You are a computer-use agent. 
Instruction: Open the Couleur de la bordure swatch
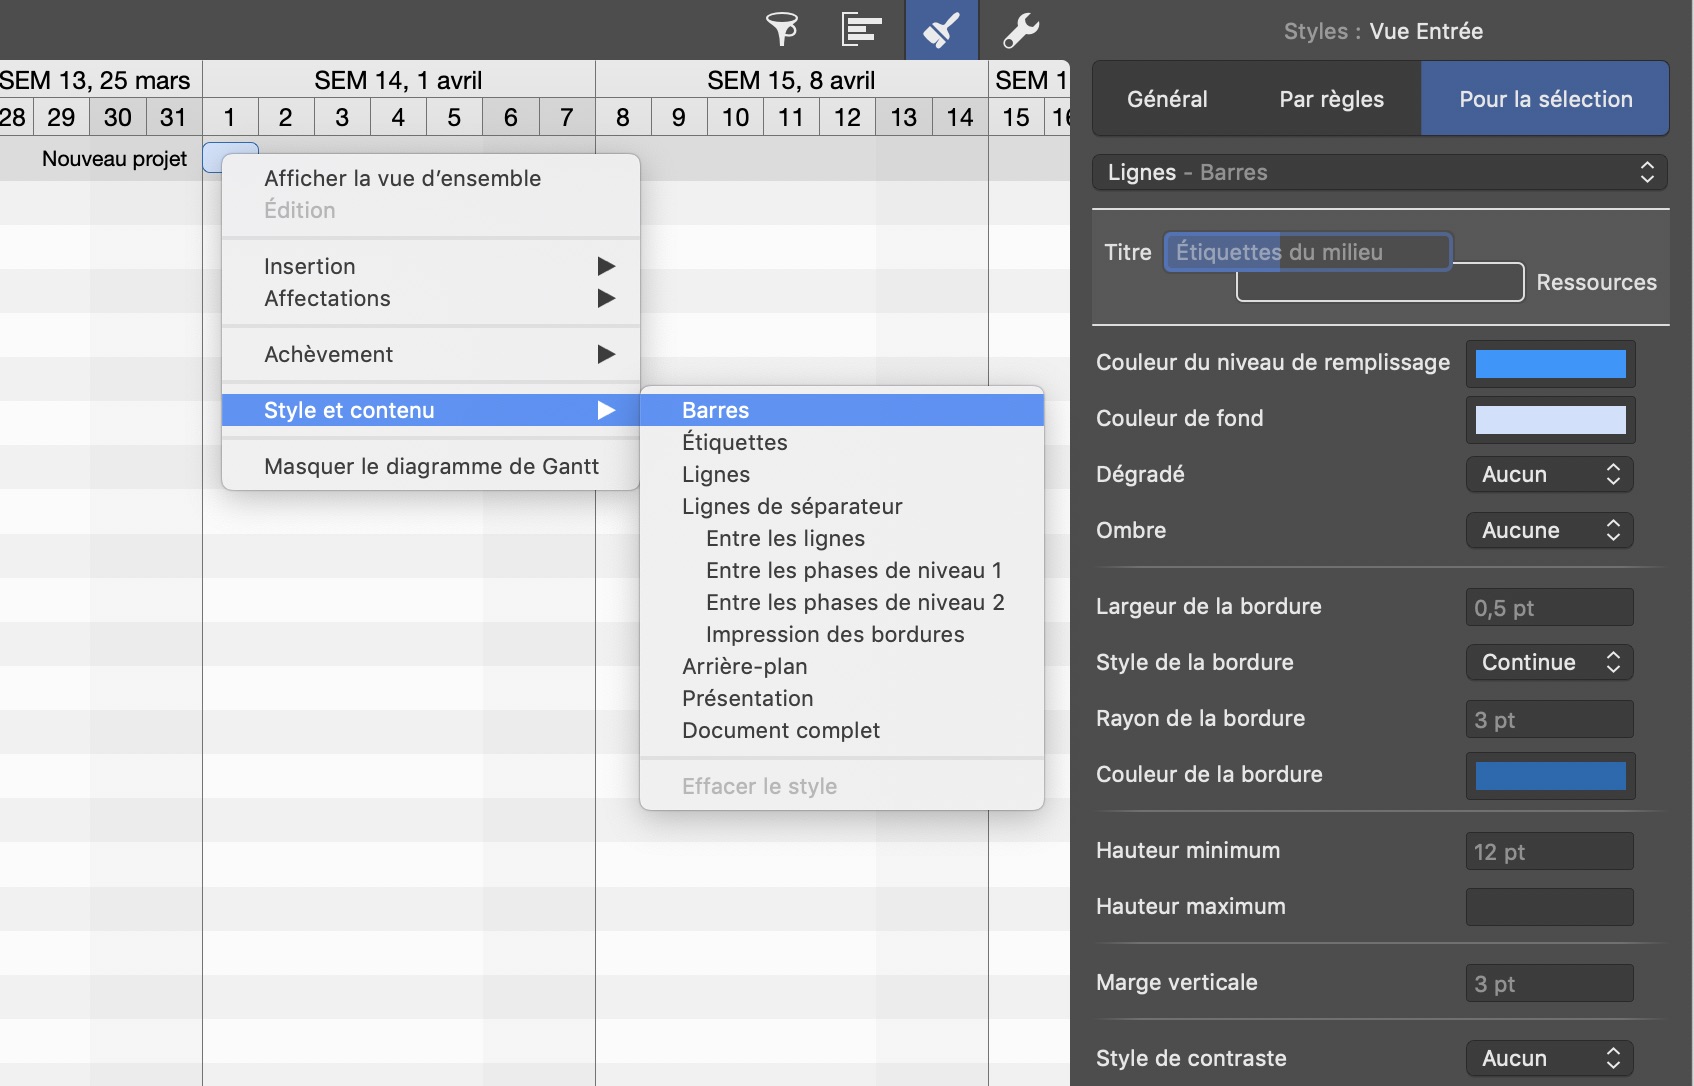tap(1550, 776)
